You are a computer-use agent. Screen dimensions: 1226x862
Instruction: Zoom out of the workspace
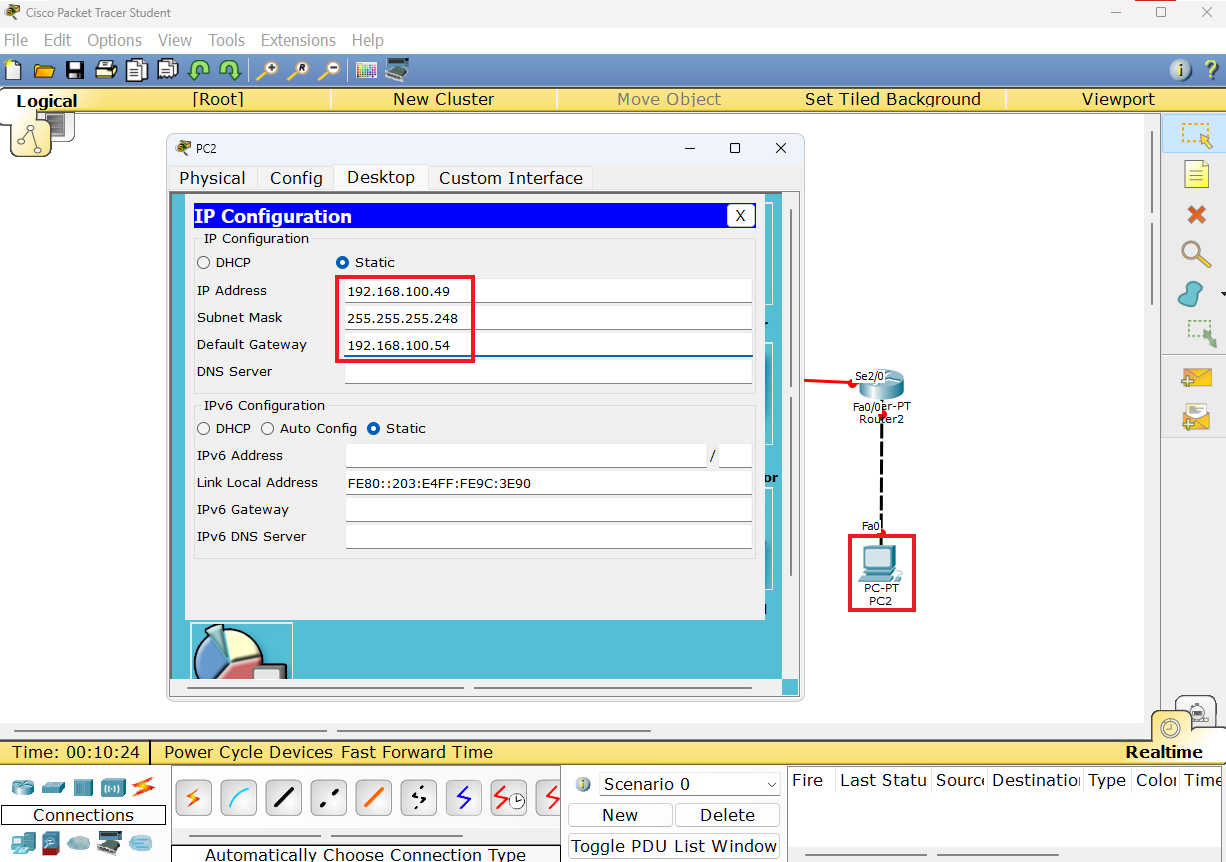pyautogui.click(x=329, y=70)
